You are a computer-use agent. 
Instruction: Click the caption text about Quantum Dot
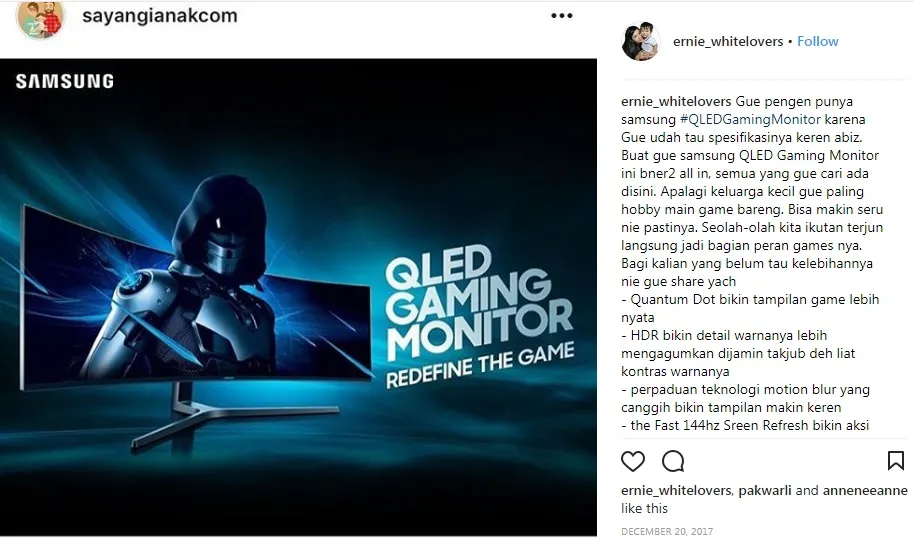click(750, 308)
